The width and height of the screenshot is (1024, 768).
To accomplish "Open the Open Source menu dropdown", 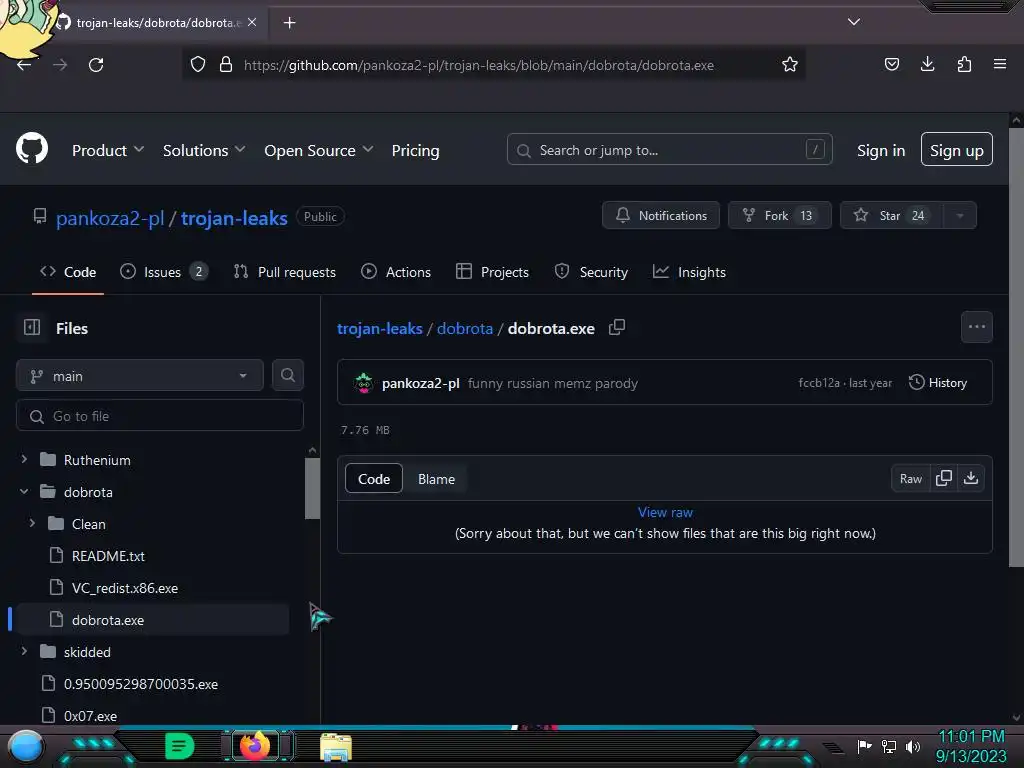I will pos(319,150).
